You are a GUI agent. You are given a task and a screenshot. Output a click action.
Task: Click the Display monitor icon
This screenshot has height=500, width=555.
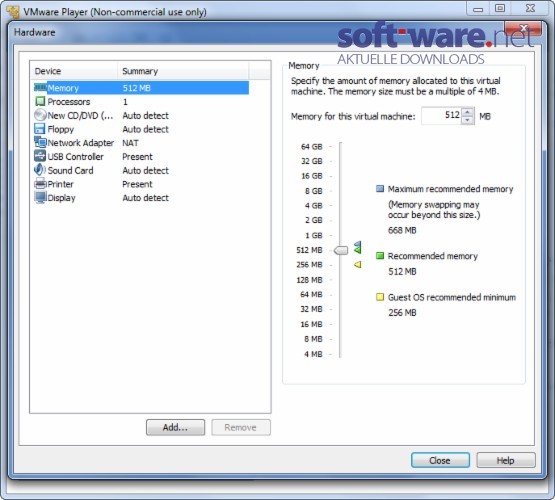(40, 197)
